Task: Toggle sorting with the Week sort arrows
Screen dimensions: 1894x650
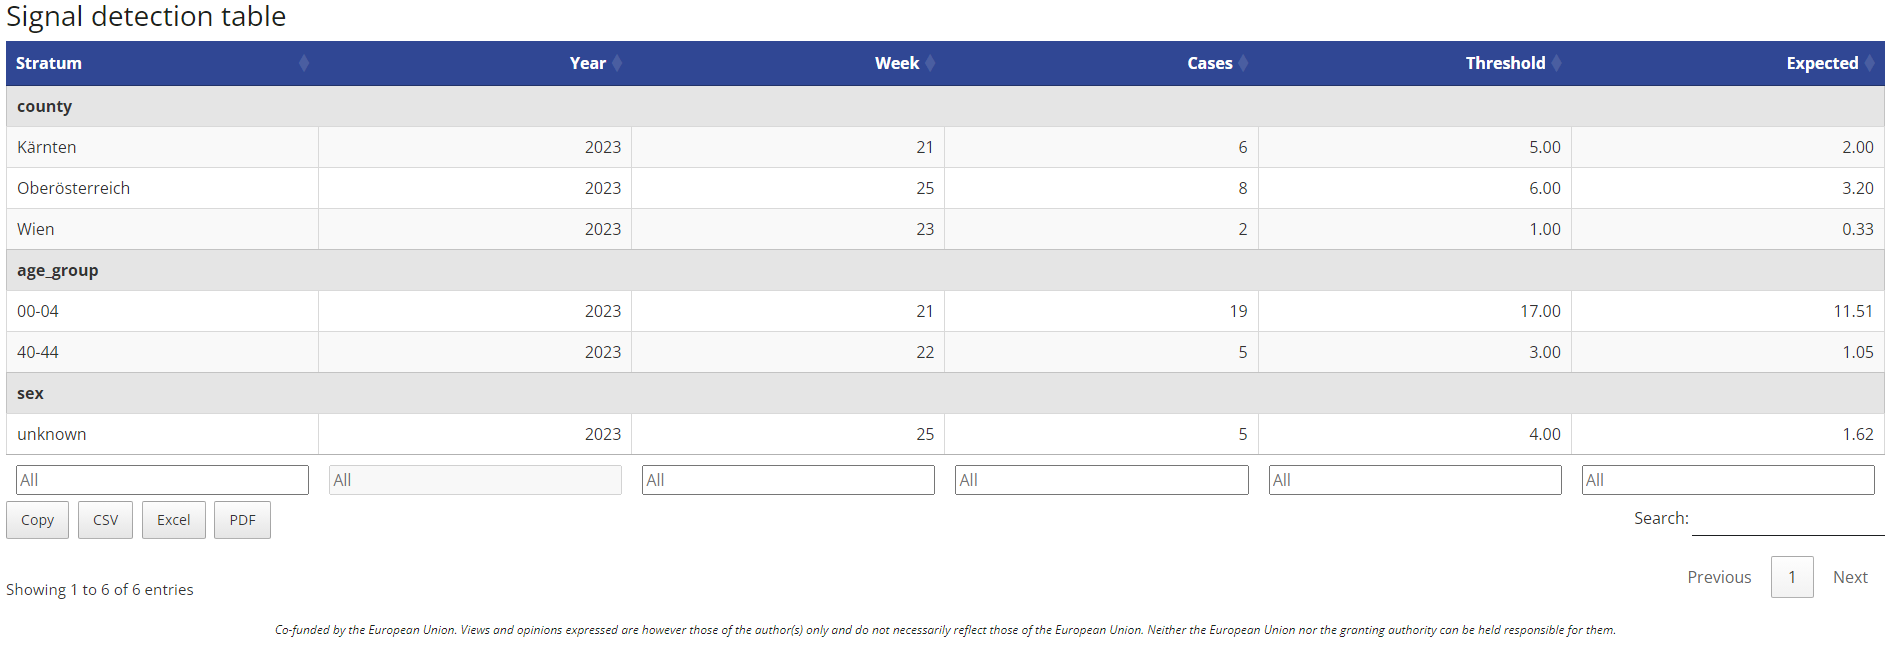Action: coord(930,63)
